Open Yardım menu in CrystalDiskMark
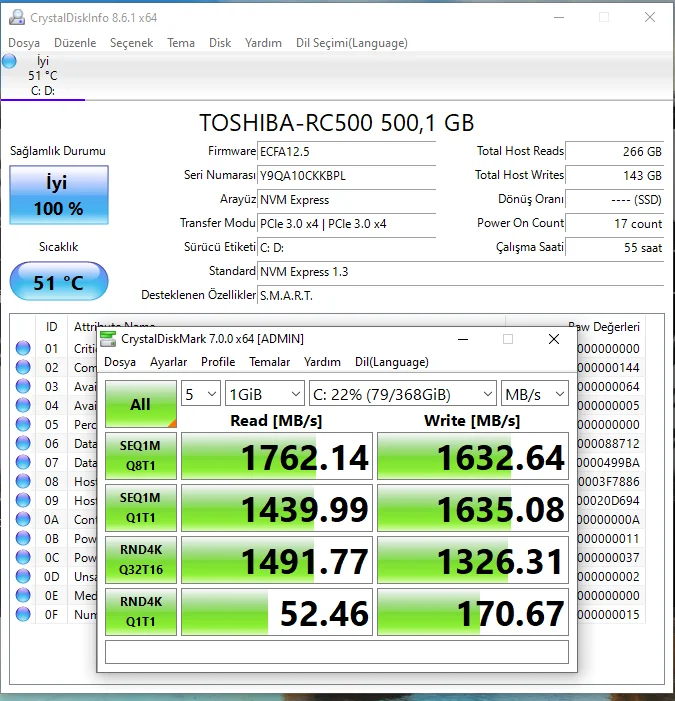The image size is (675, 701). 322,362
